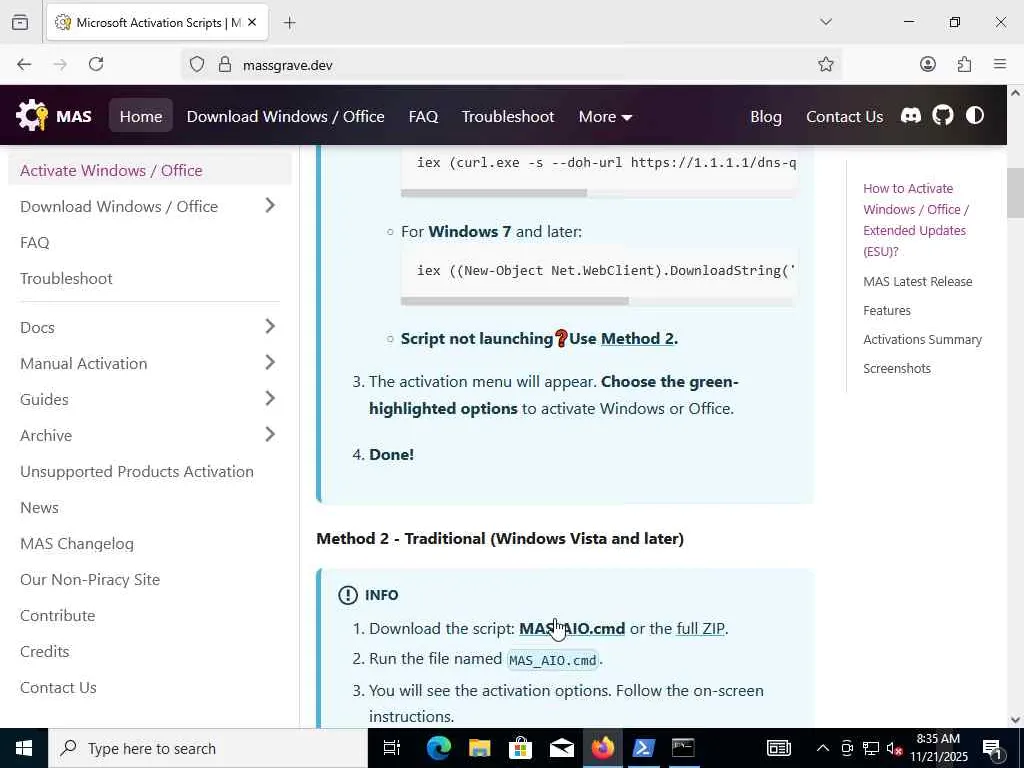Open Contribute in the sidebar
This screenshot has width=1024, height=768.
57,615
